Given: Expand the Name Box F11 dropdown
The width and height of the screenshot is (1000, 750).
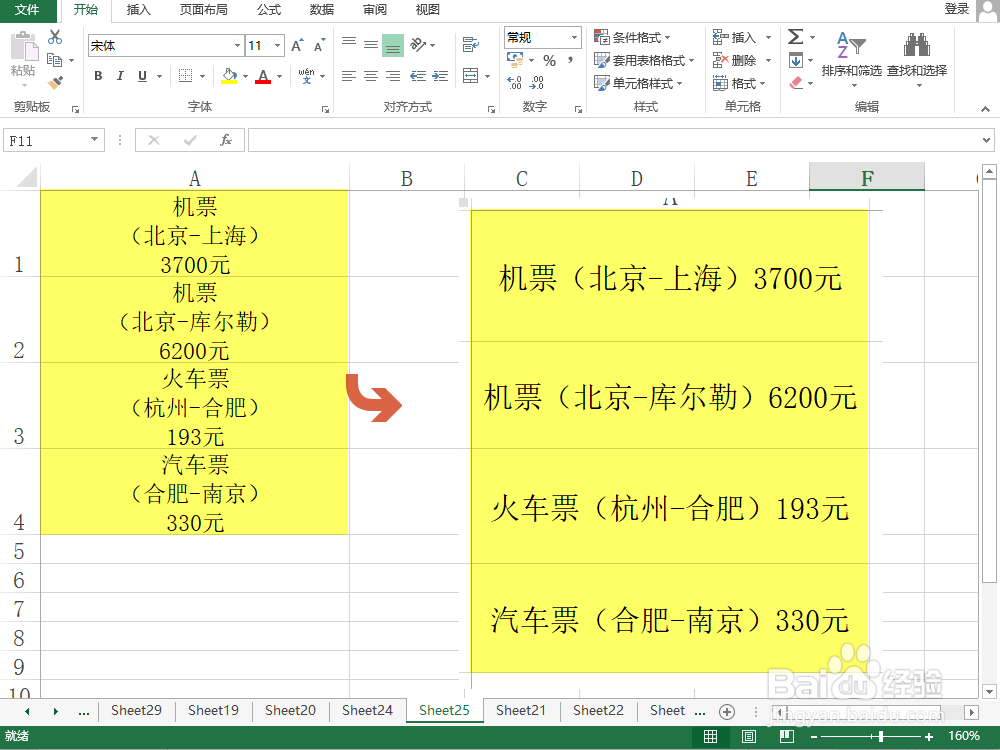Looking at the screenshot, I should pyautogui.click(x=94, y=140).
